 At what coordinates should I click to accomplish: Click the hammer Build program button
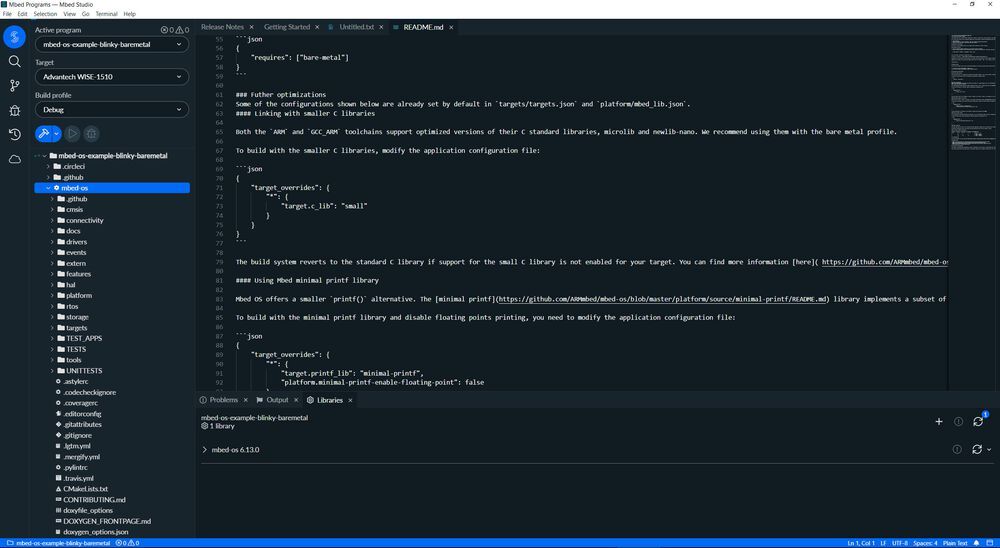coord(43,133)
